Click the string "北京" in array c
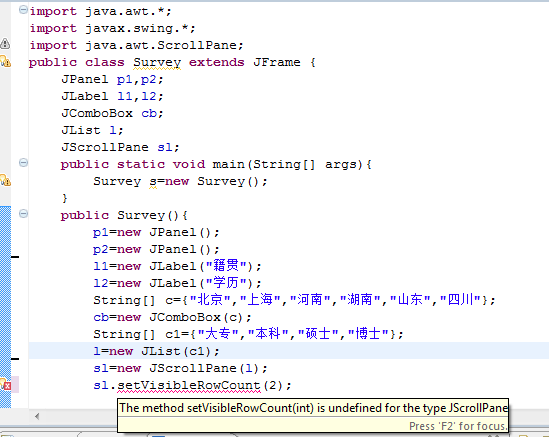 pos(210,300)
